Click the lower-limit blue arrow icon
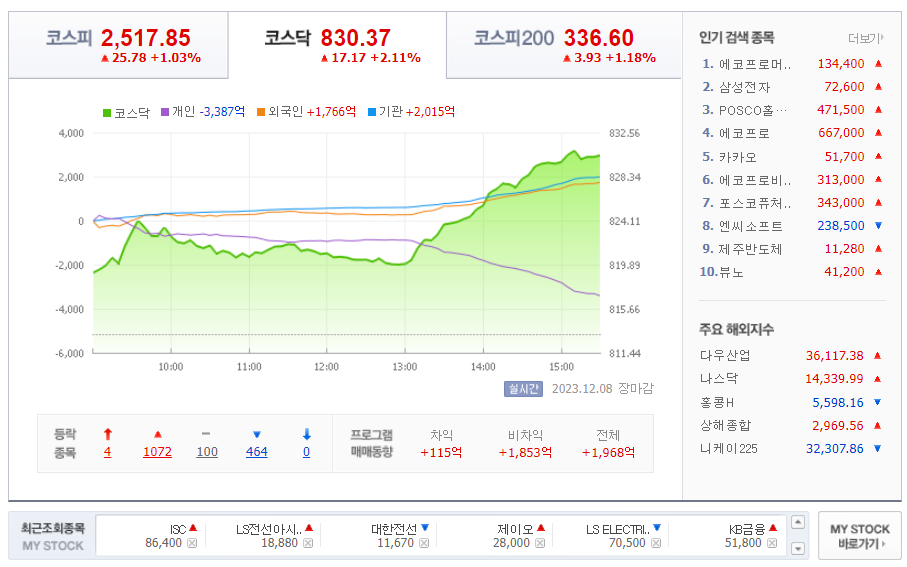 point(307,435)
